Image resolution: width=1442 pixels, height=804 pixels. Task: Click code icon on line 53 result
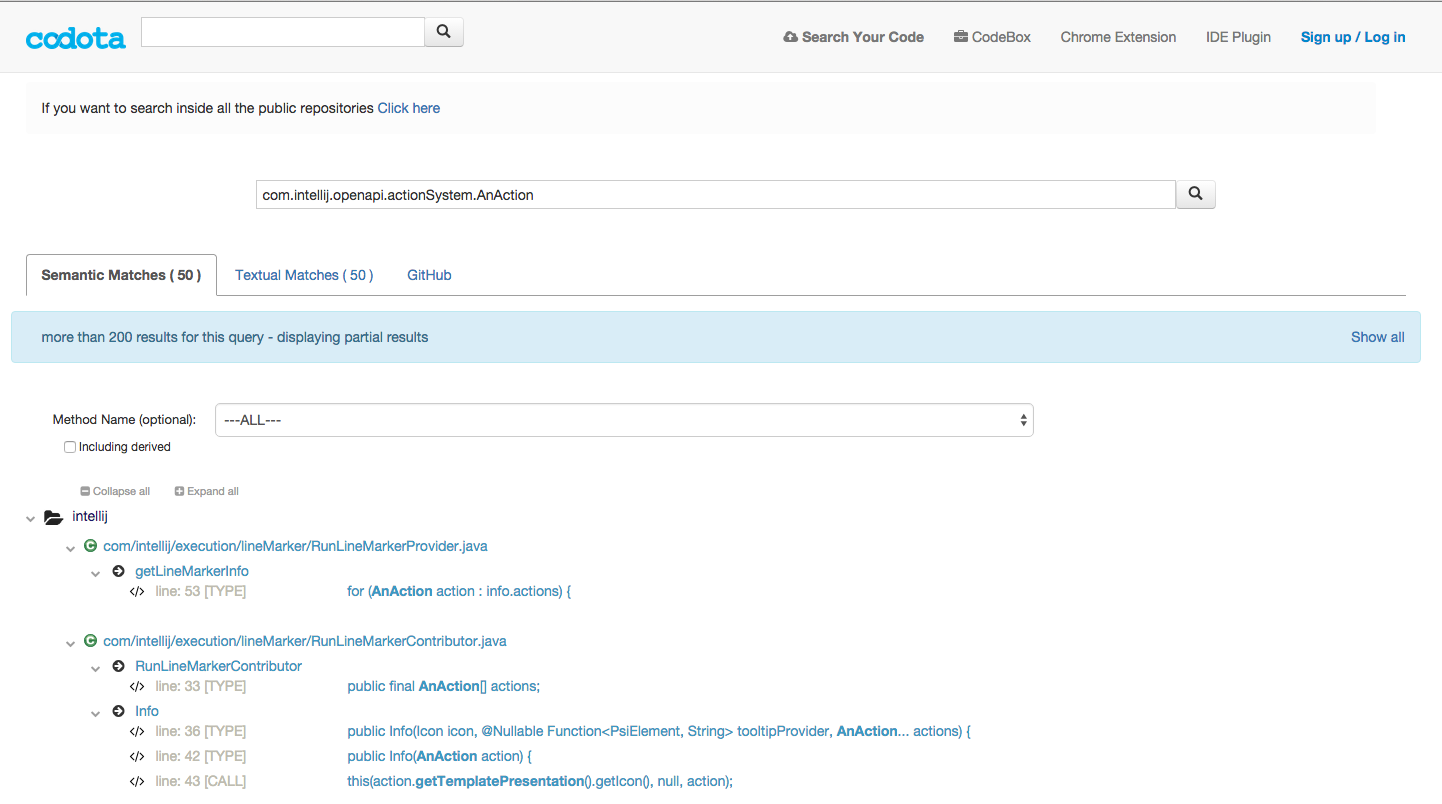[137, 592]
